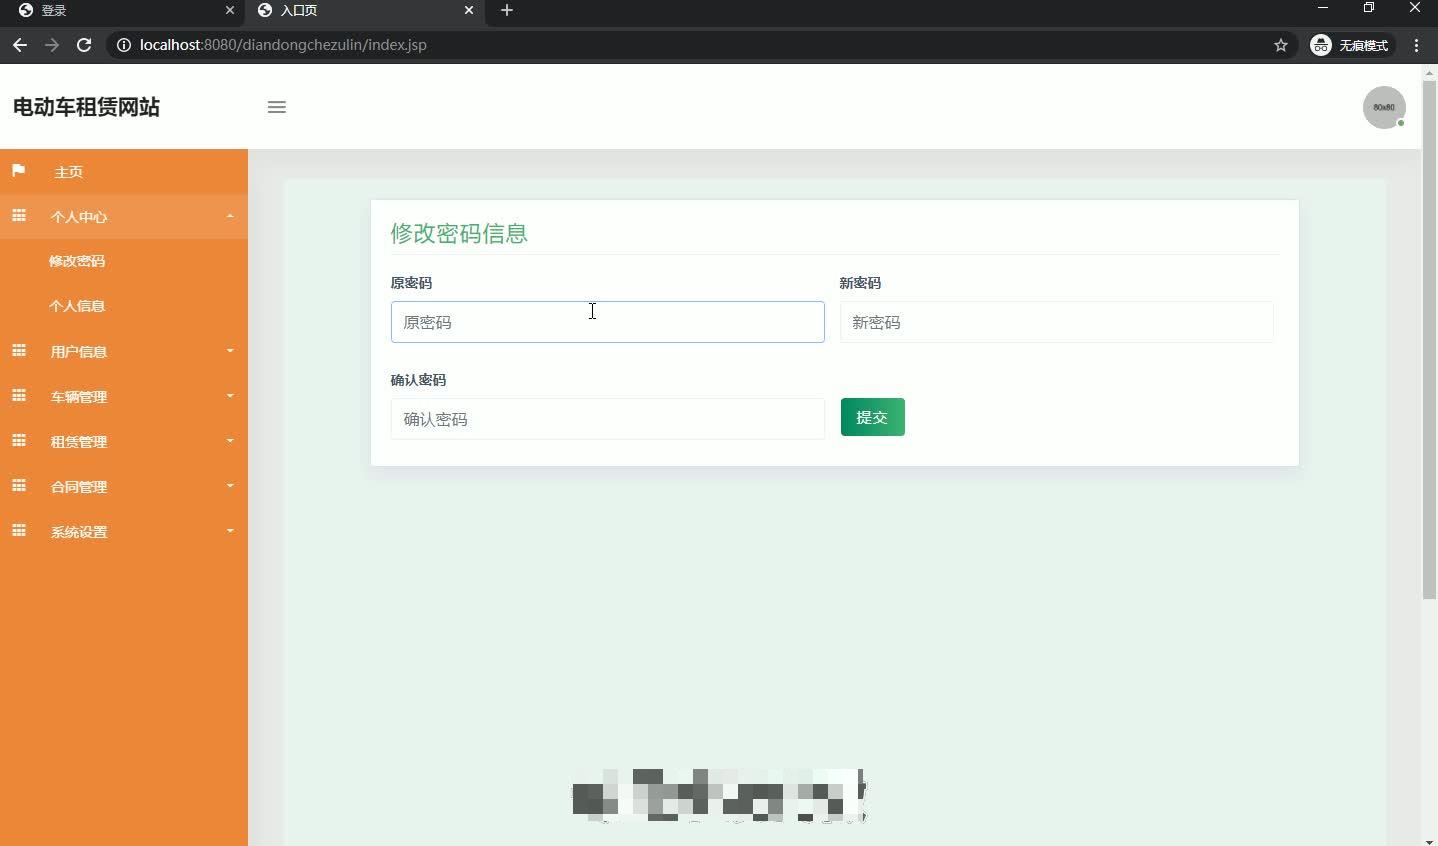The width and height of the screenshot is (1438, 846).
Task: Click the back navigation arrow
Action: [20, 45]
